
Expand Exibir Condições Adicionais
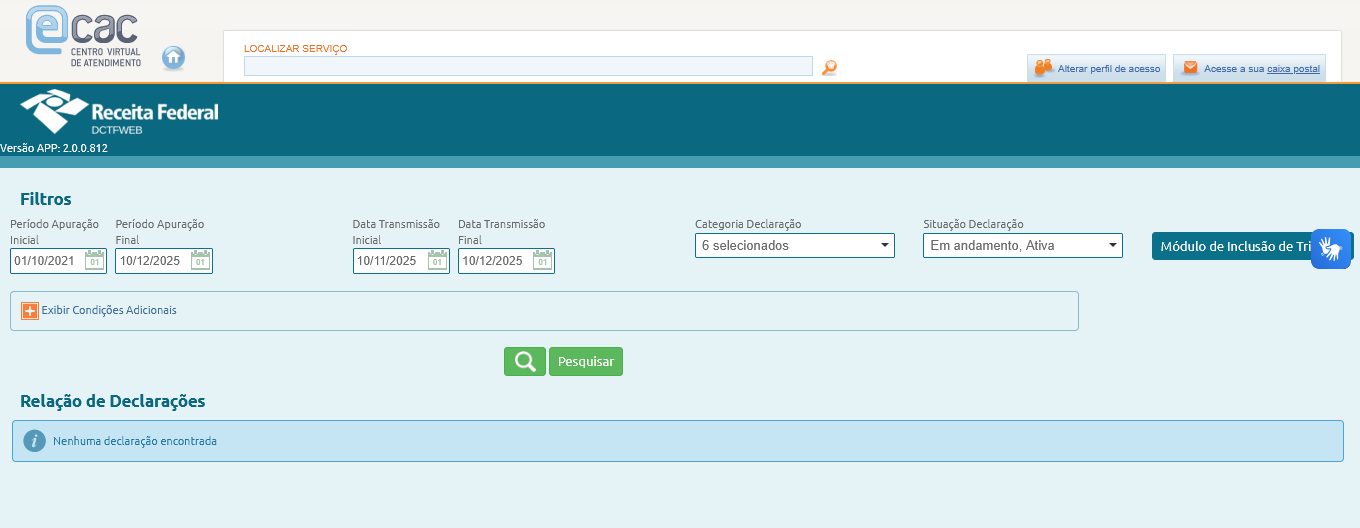[x=109, y=310]
